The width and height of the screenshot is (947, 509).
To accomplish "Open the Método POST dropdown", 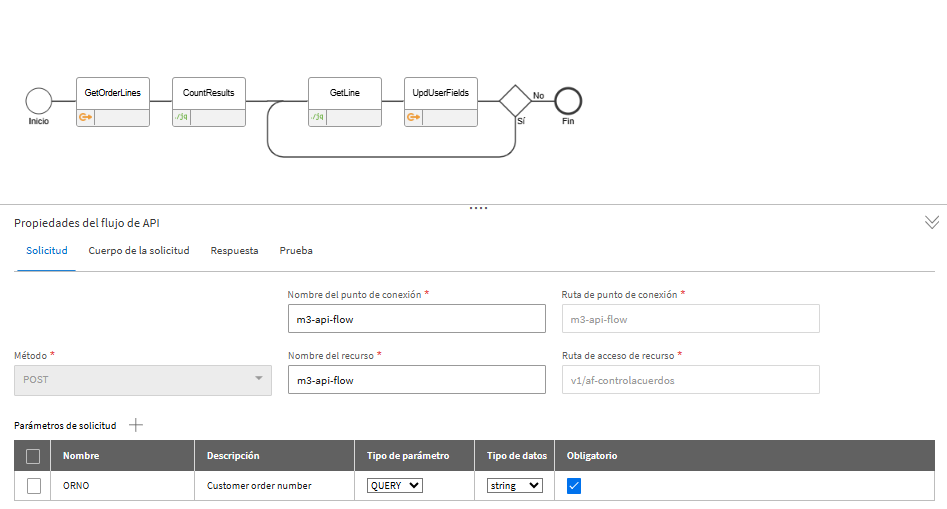I will (x=143, y=380).
